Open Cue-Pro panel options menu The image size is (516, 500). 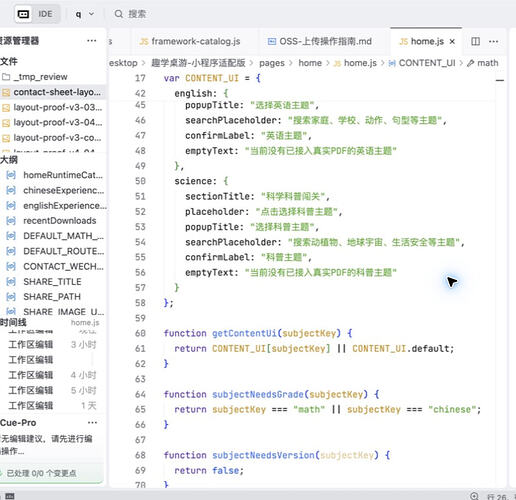[x=92, y=423]
